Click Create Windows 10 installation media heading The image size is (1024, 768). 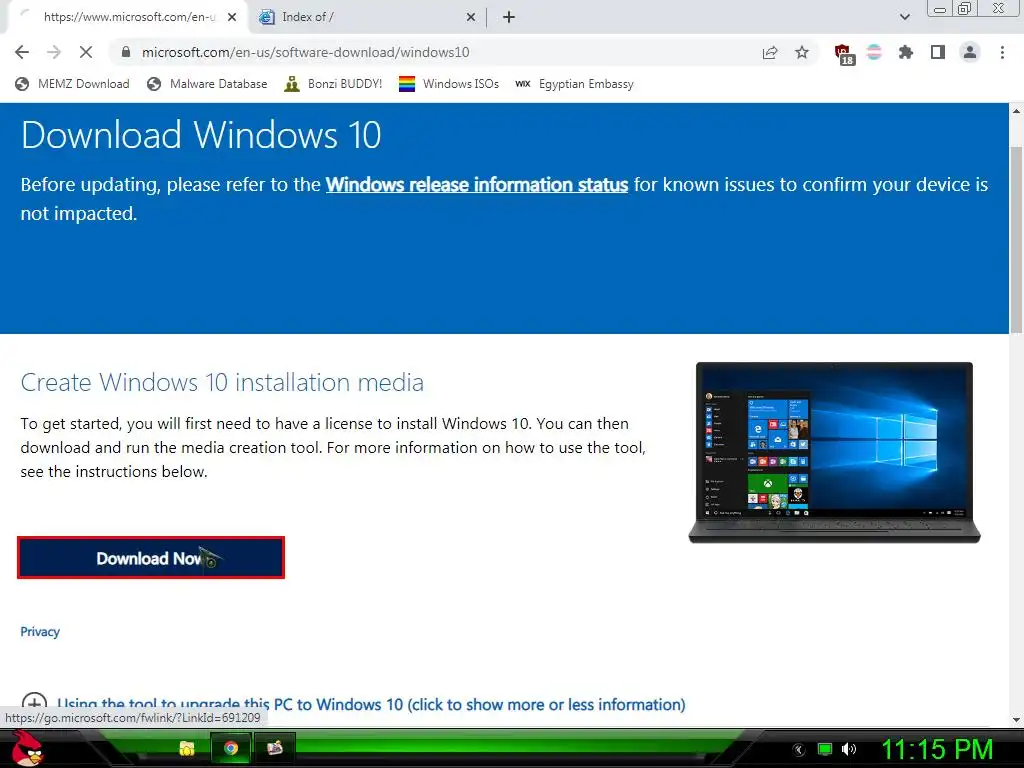[x=222, y=383]
